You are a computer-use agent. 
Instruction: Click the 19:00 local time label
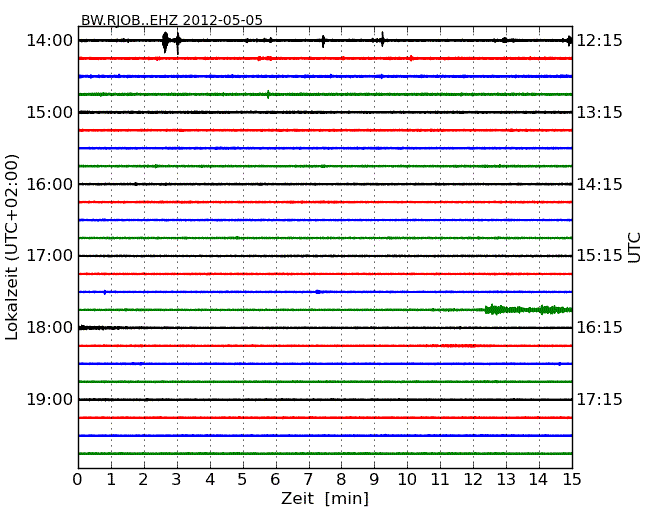(49, 399)
